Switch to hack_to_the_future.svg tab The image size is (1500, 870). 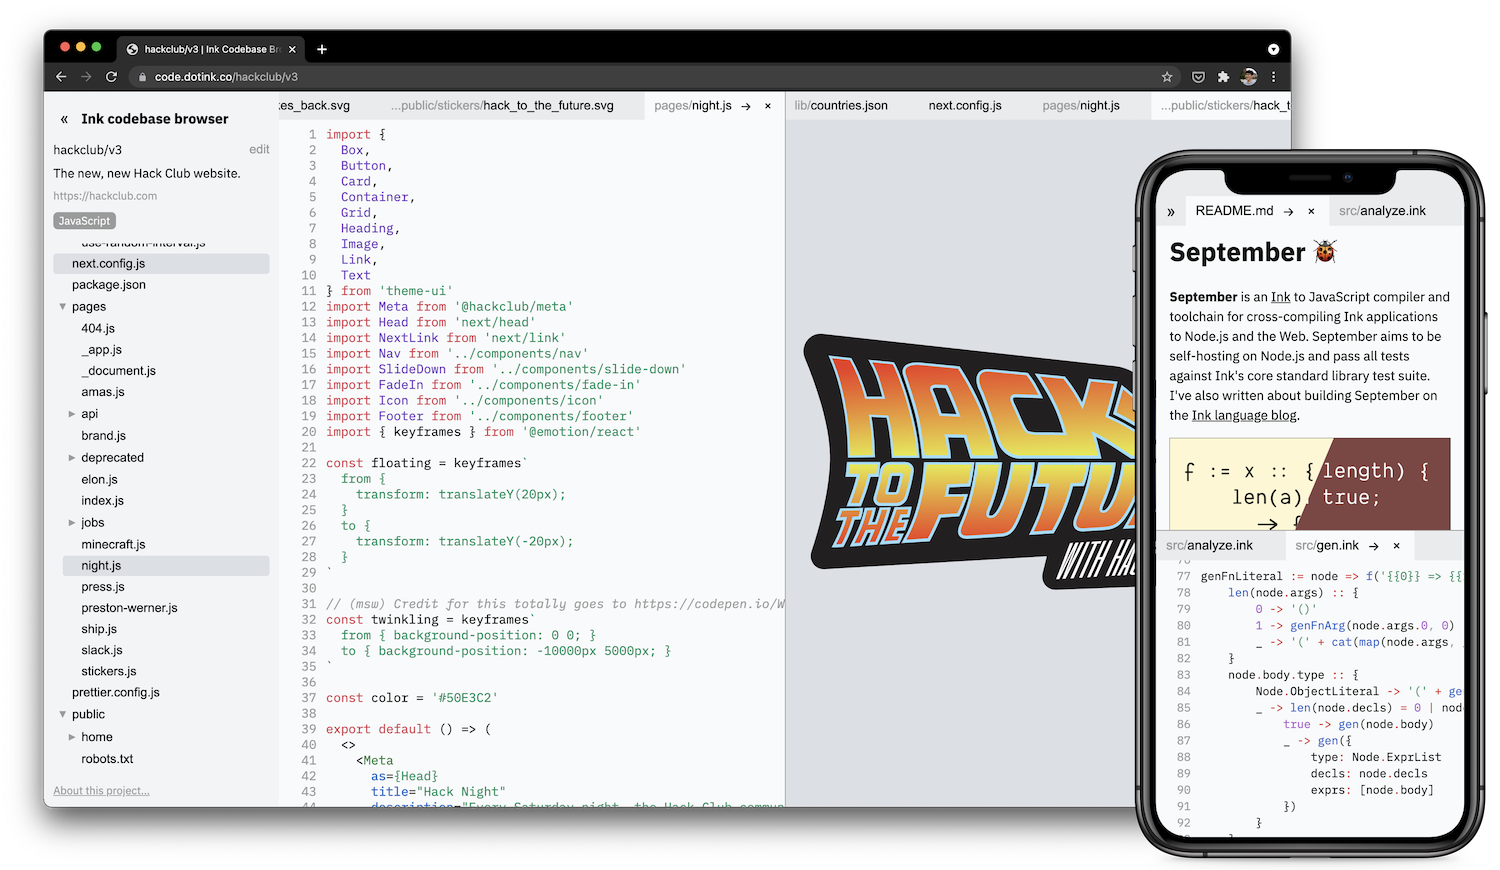click(502, 106)
